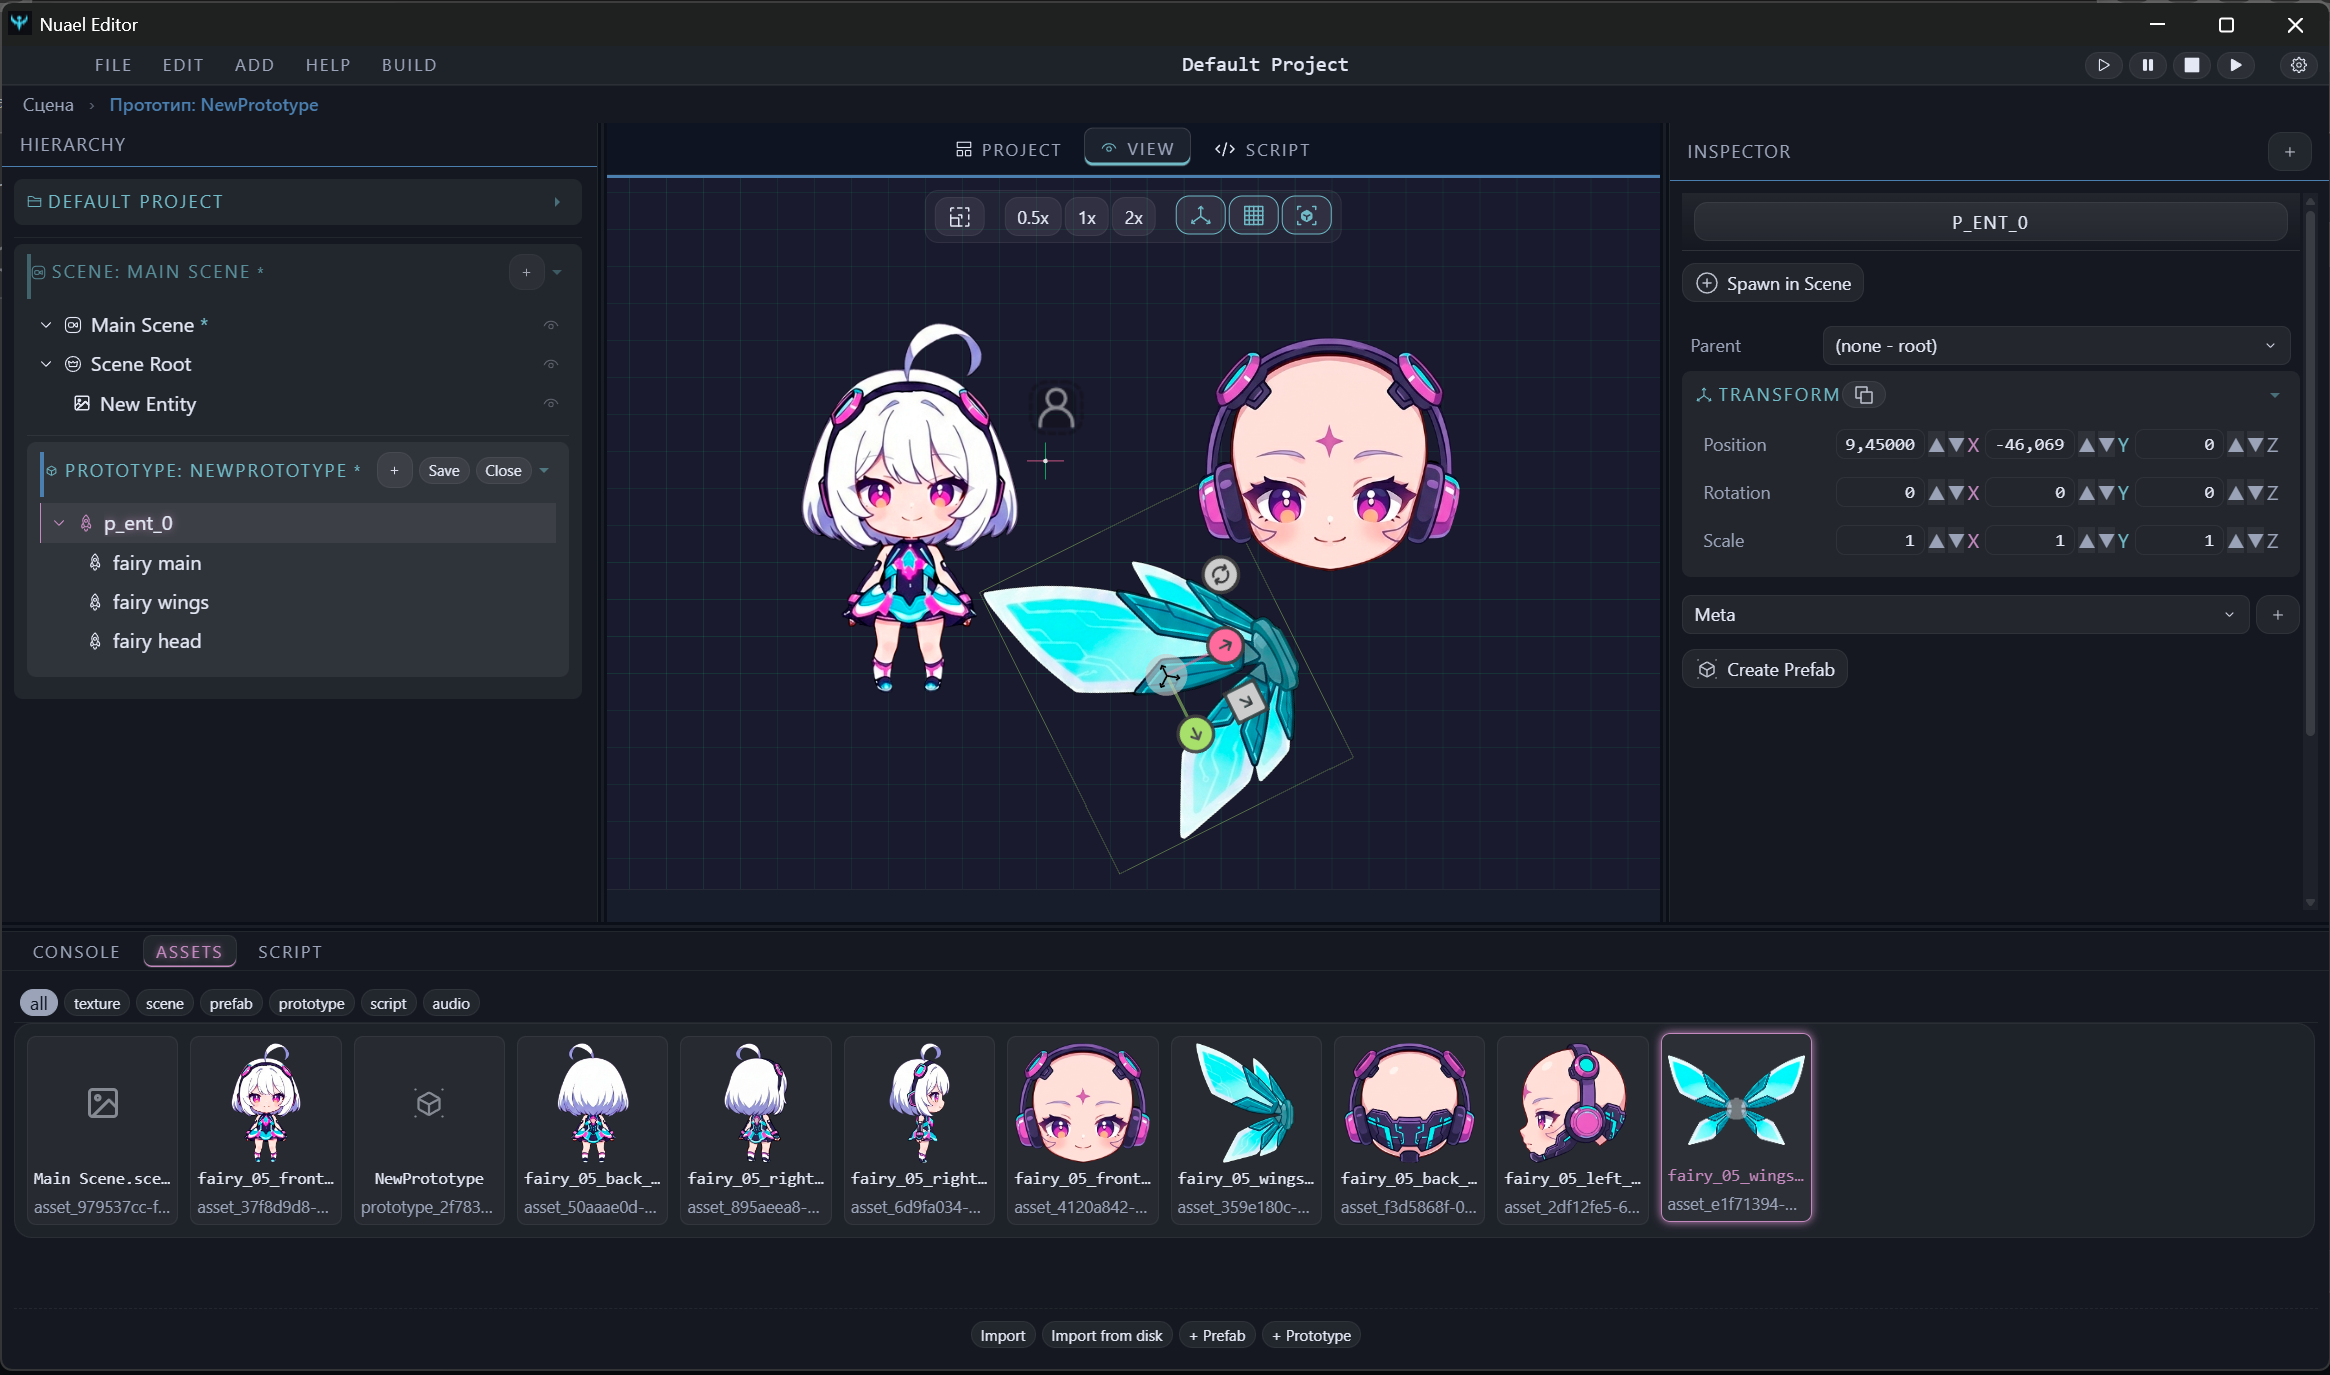This screenshot has height=1375, width=2330.
Task: Click the pause playback icon
Action: 2147,65
